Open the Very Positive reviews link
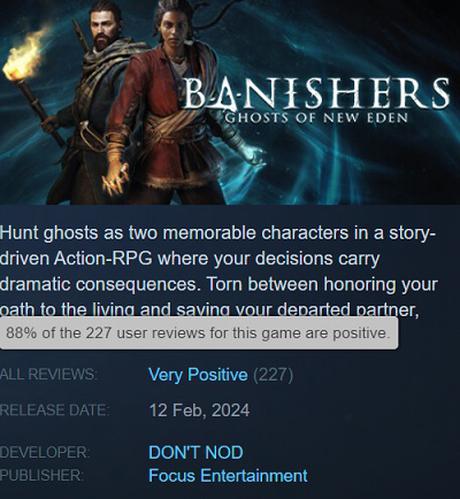 (198, 375)
